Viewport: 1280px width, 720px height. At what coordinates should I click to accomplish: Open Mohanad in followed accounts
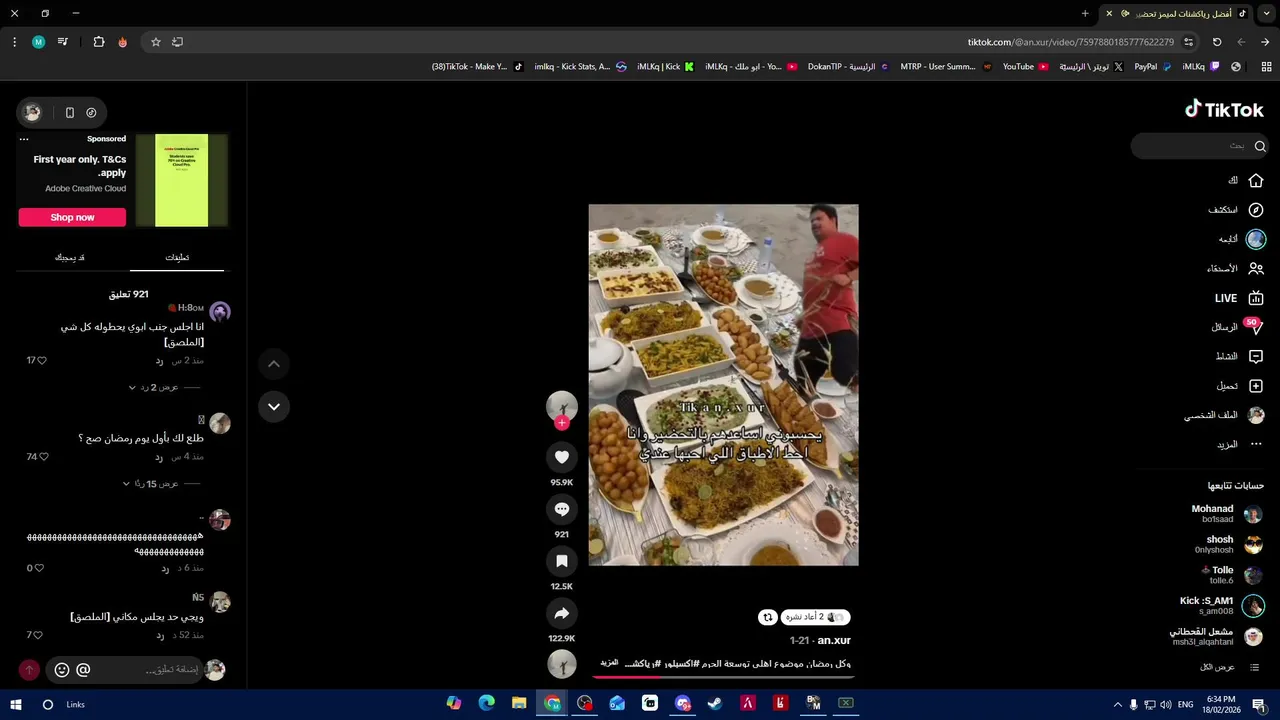[1226, 514]
